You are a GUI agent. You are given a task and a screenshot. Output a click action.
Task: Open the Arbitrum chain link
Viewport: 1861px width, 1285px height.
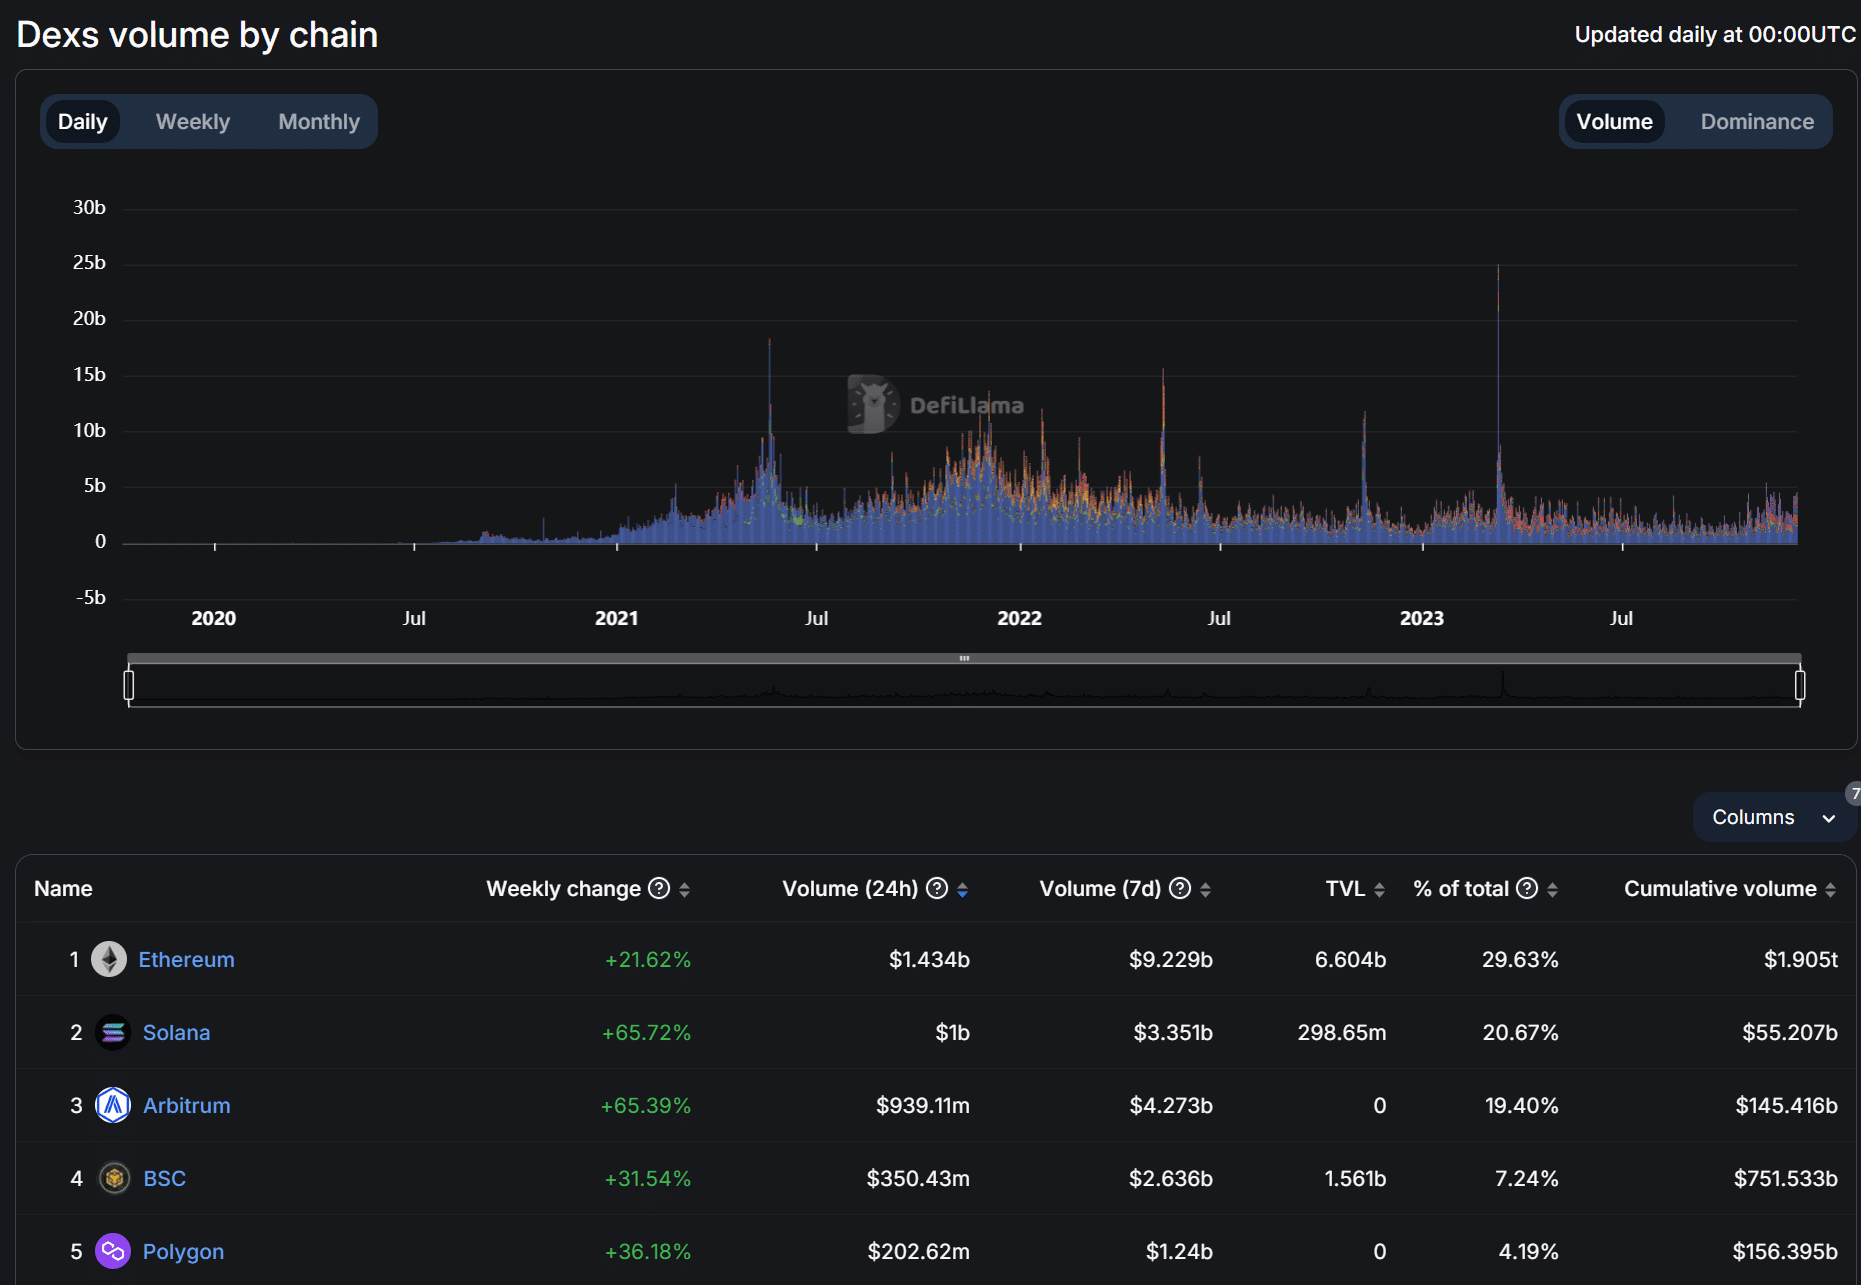186,1105
